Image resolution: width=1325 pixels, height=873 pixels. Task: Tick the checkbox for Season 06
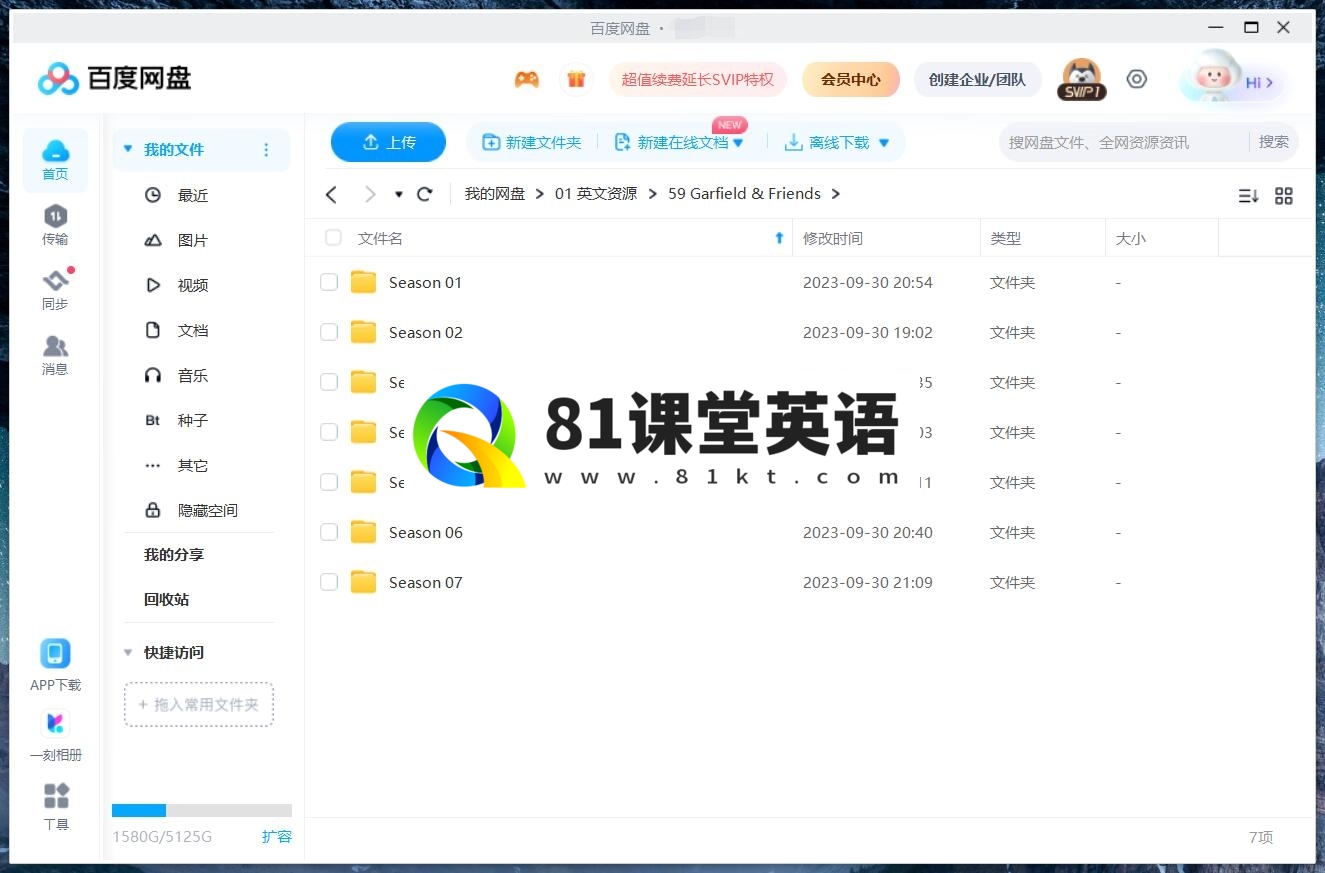tap(329, 533)
